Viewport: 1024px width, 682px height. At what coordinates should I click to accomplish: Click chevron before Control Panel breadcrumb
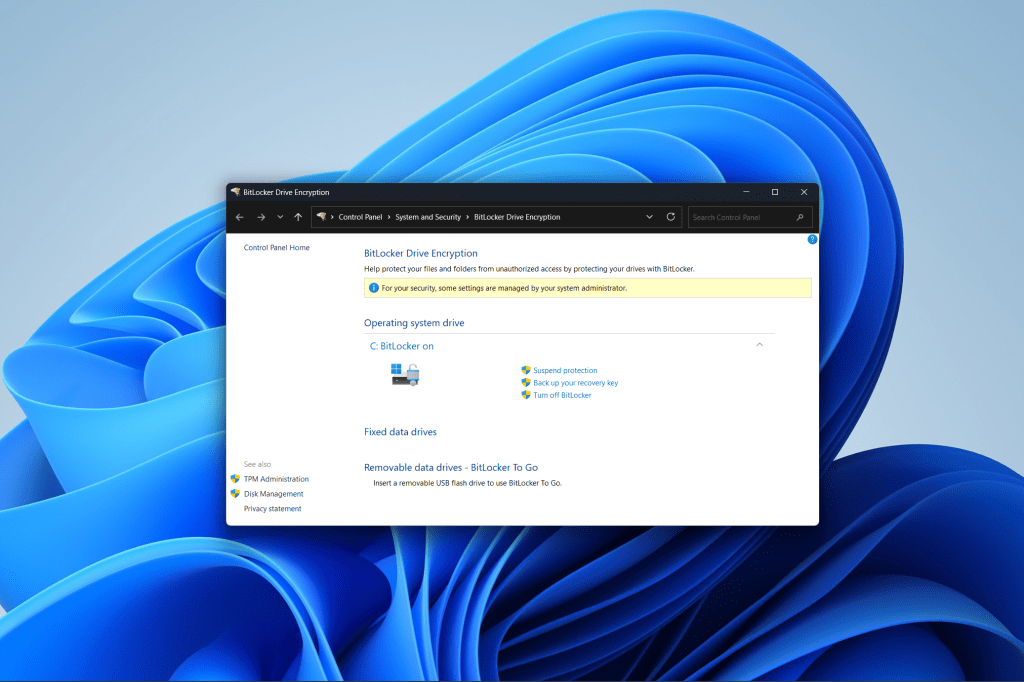point(332,217)
